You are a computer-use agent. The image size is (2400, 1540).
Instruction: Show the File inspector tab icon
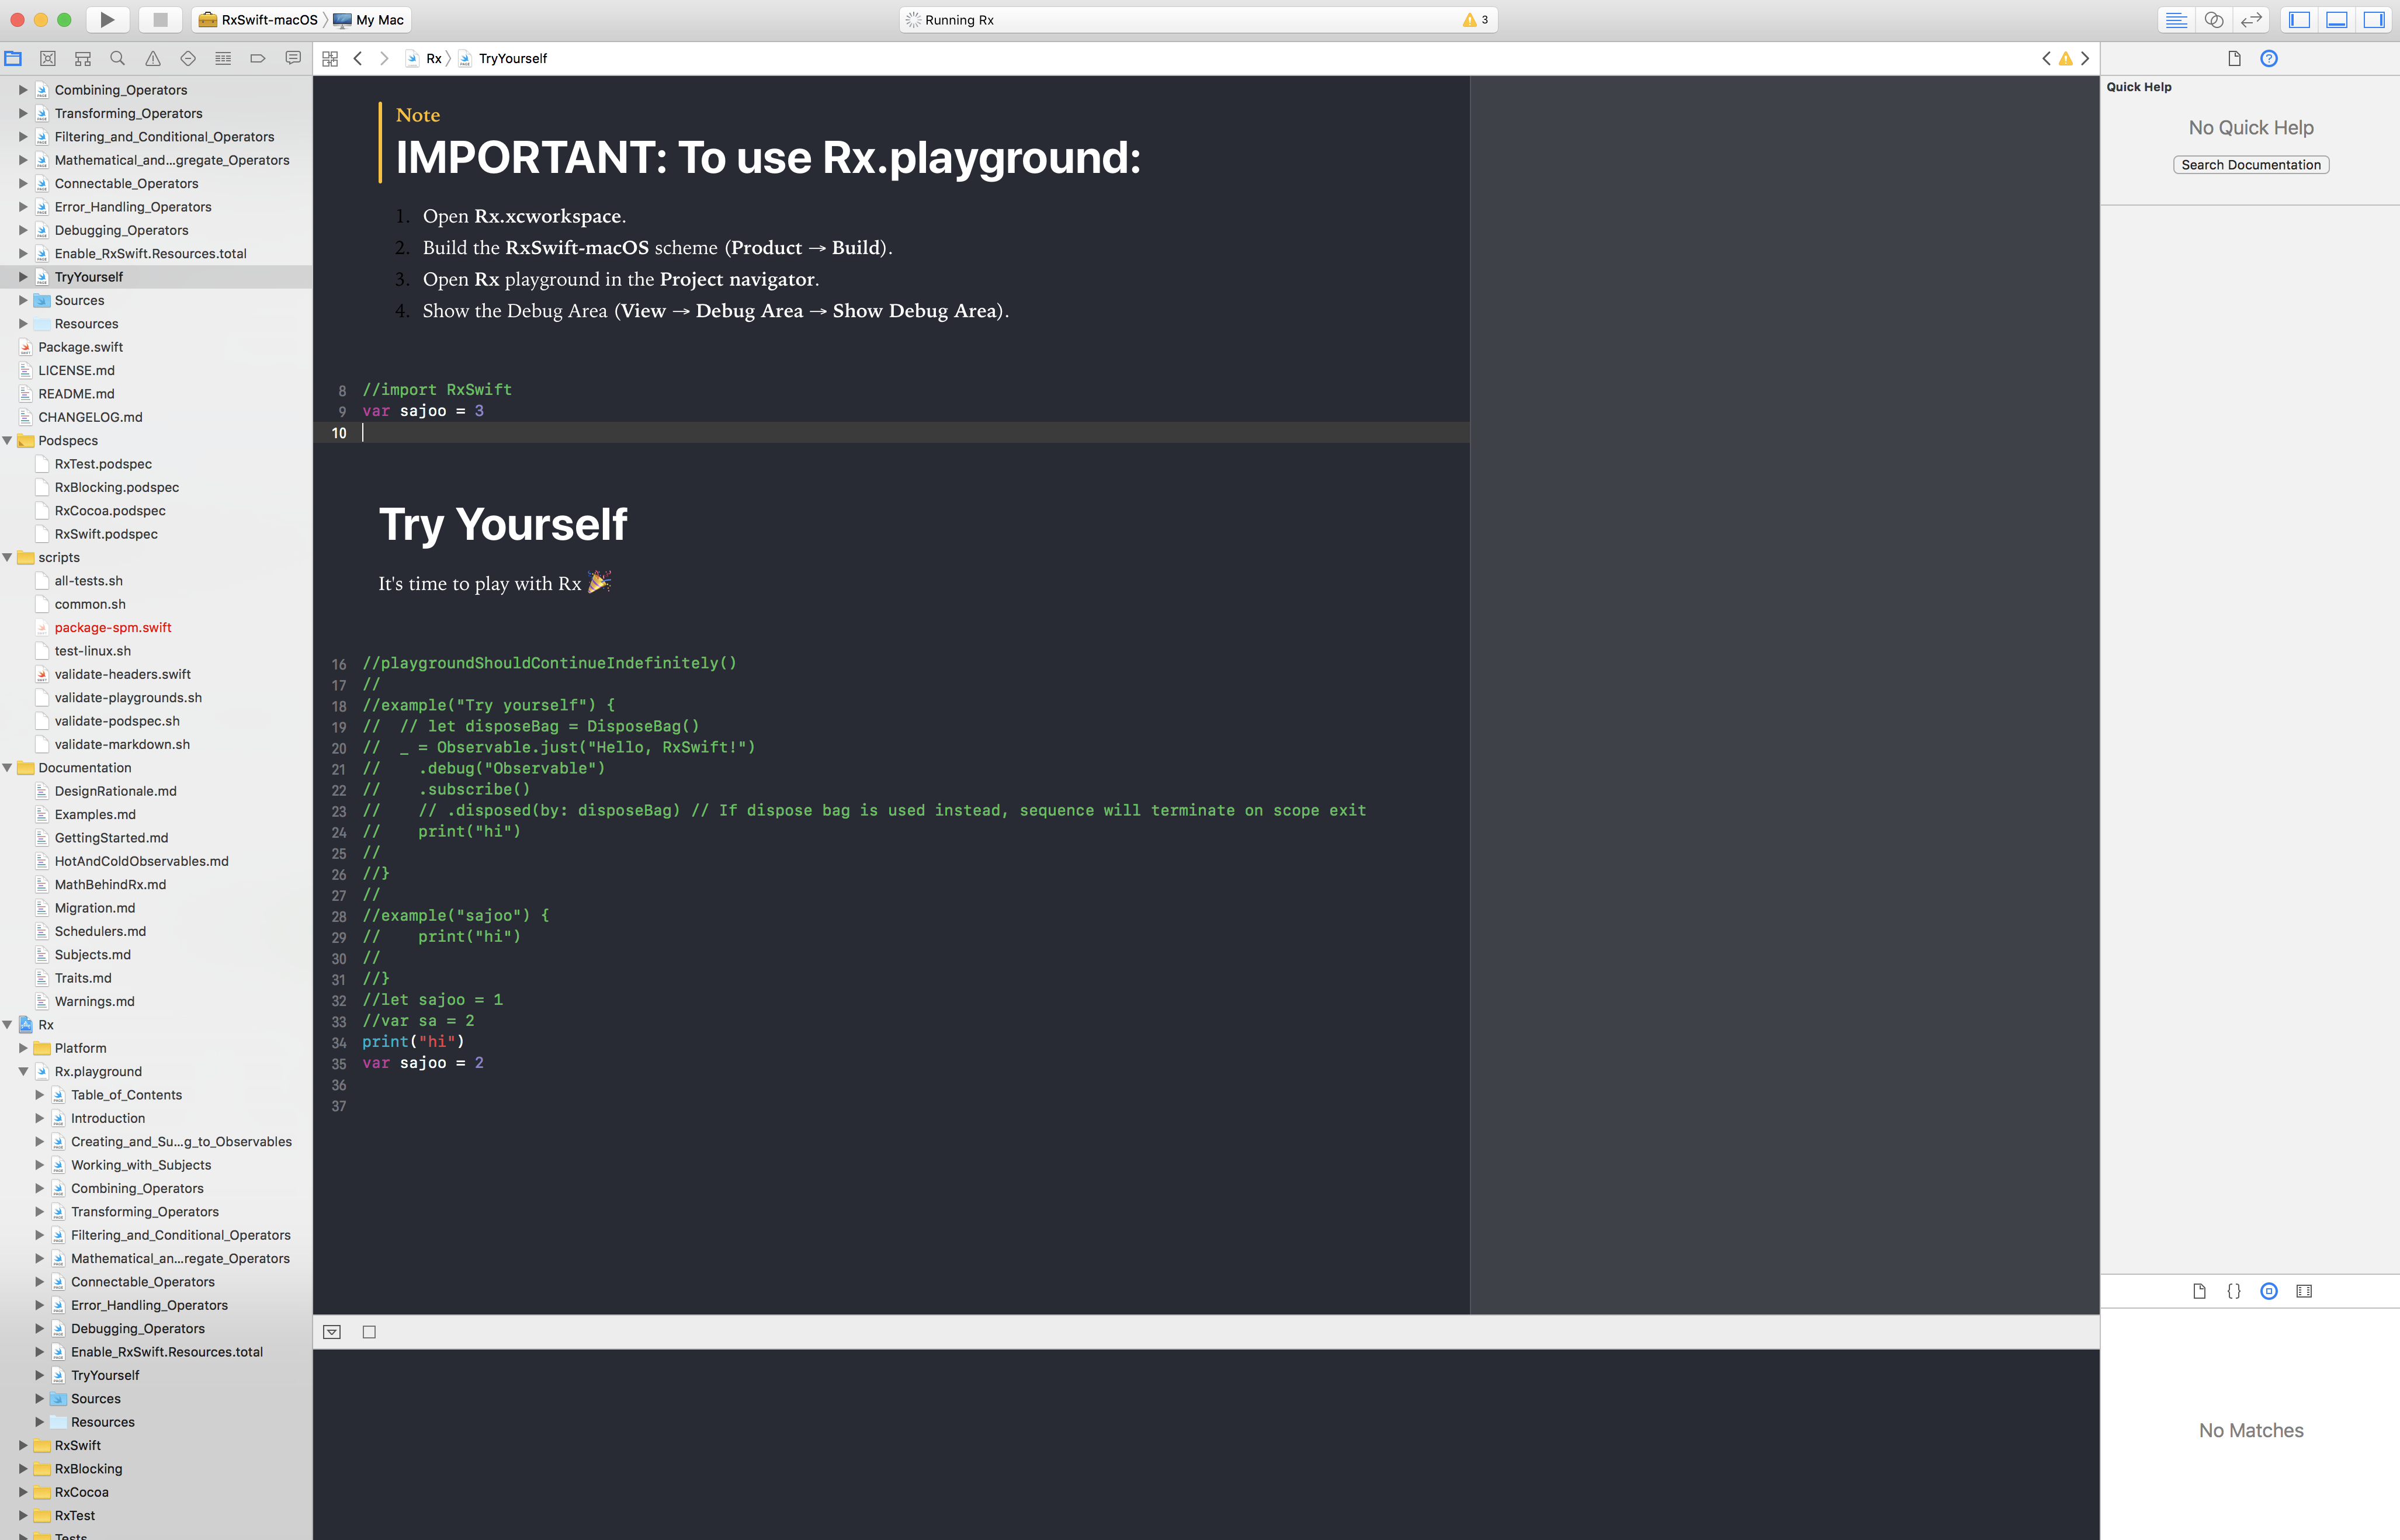click(x=2234, y=58)
